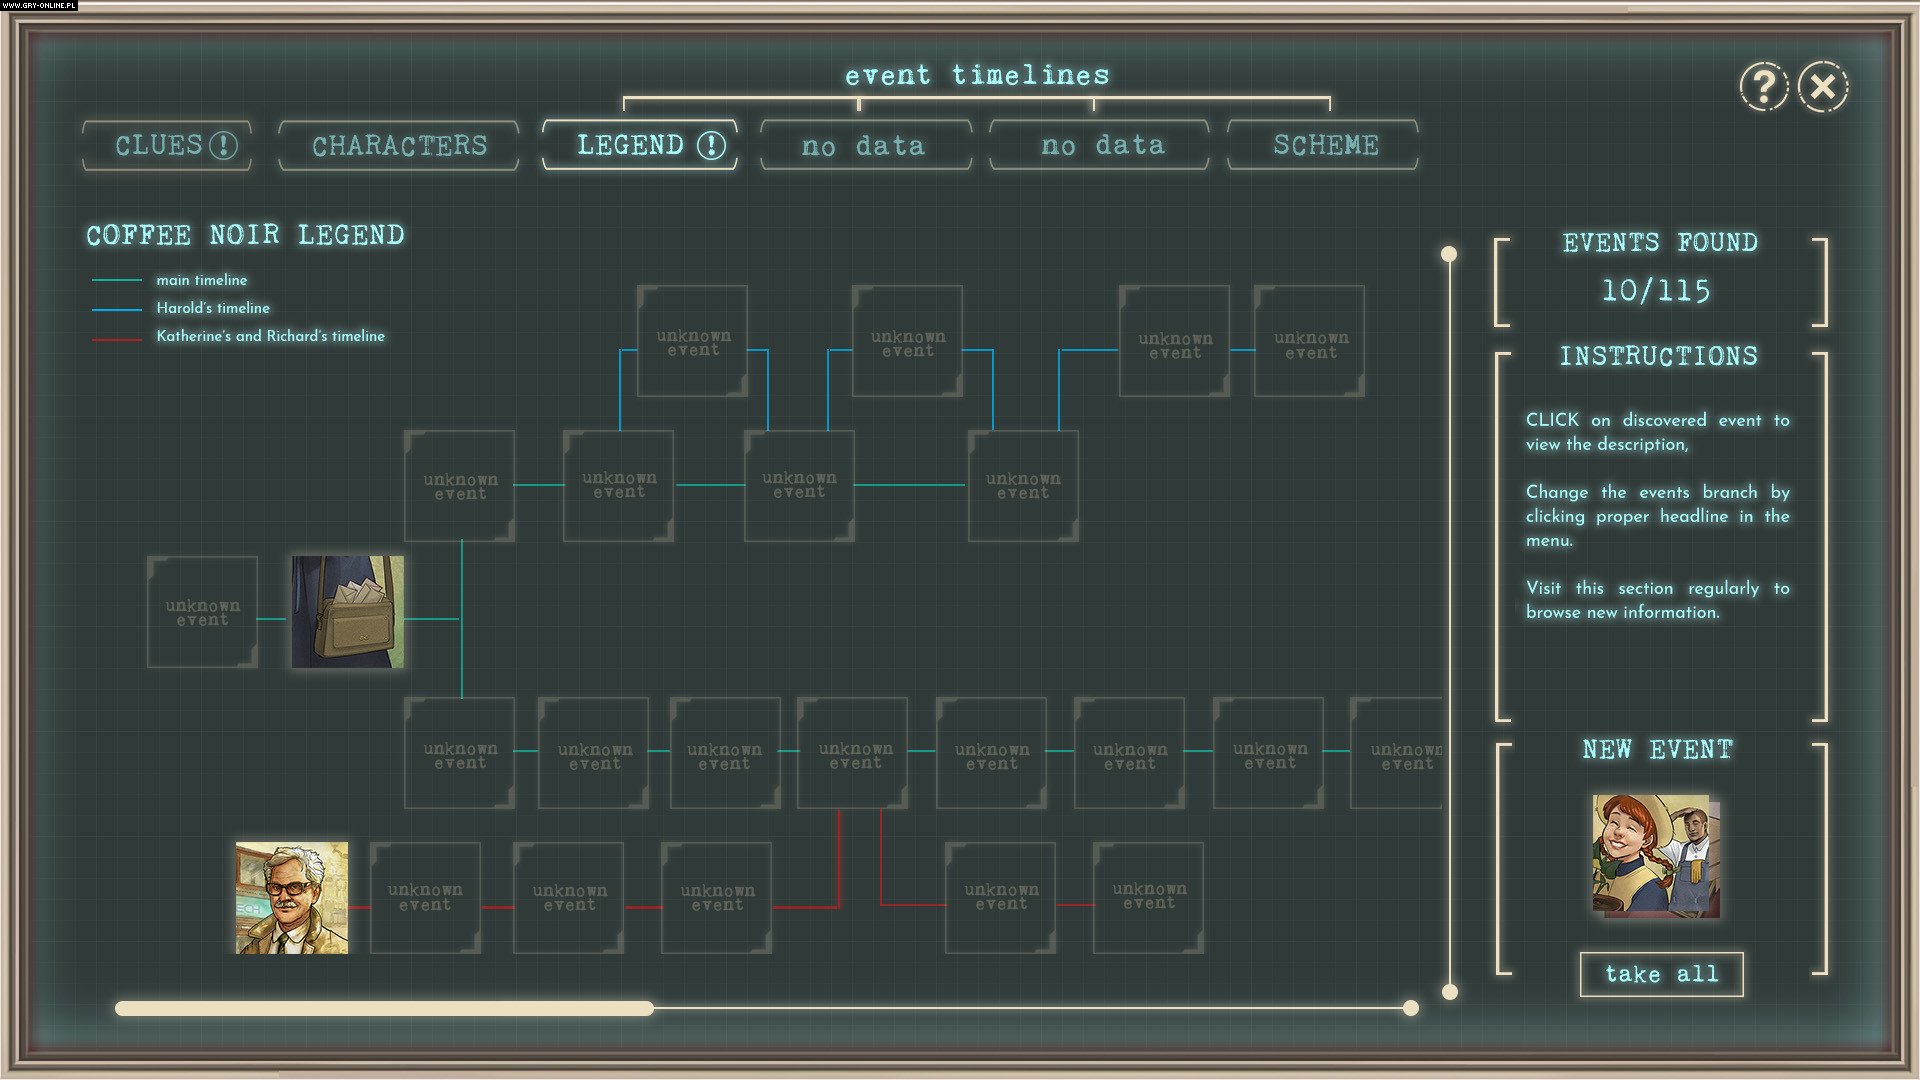Switch to the CHARACTERS tab

[398, 145]
